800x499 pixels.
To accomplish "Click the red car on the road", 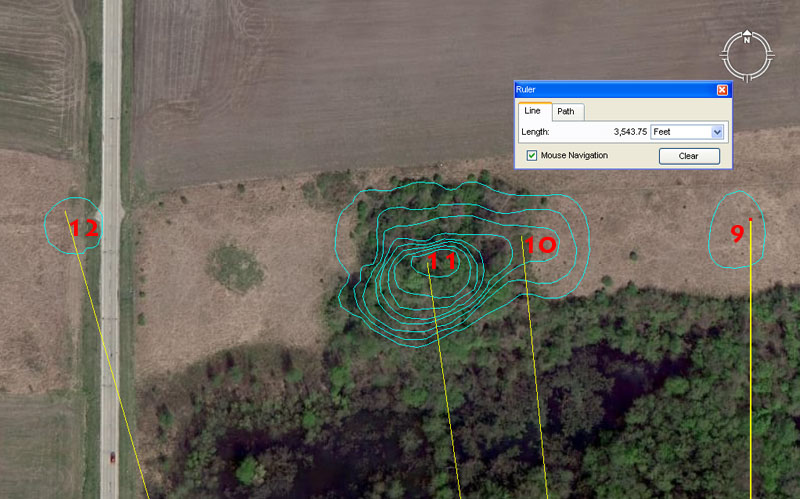I will coord(112,457).
